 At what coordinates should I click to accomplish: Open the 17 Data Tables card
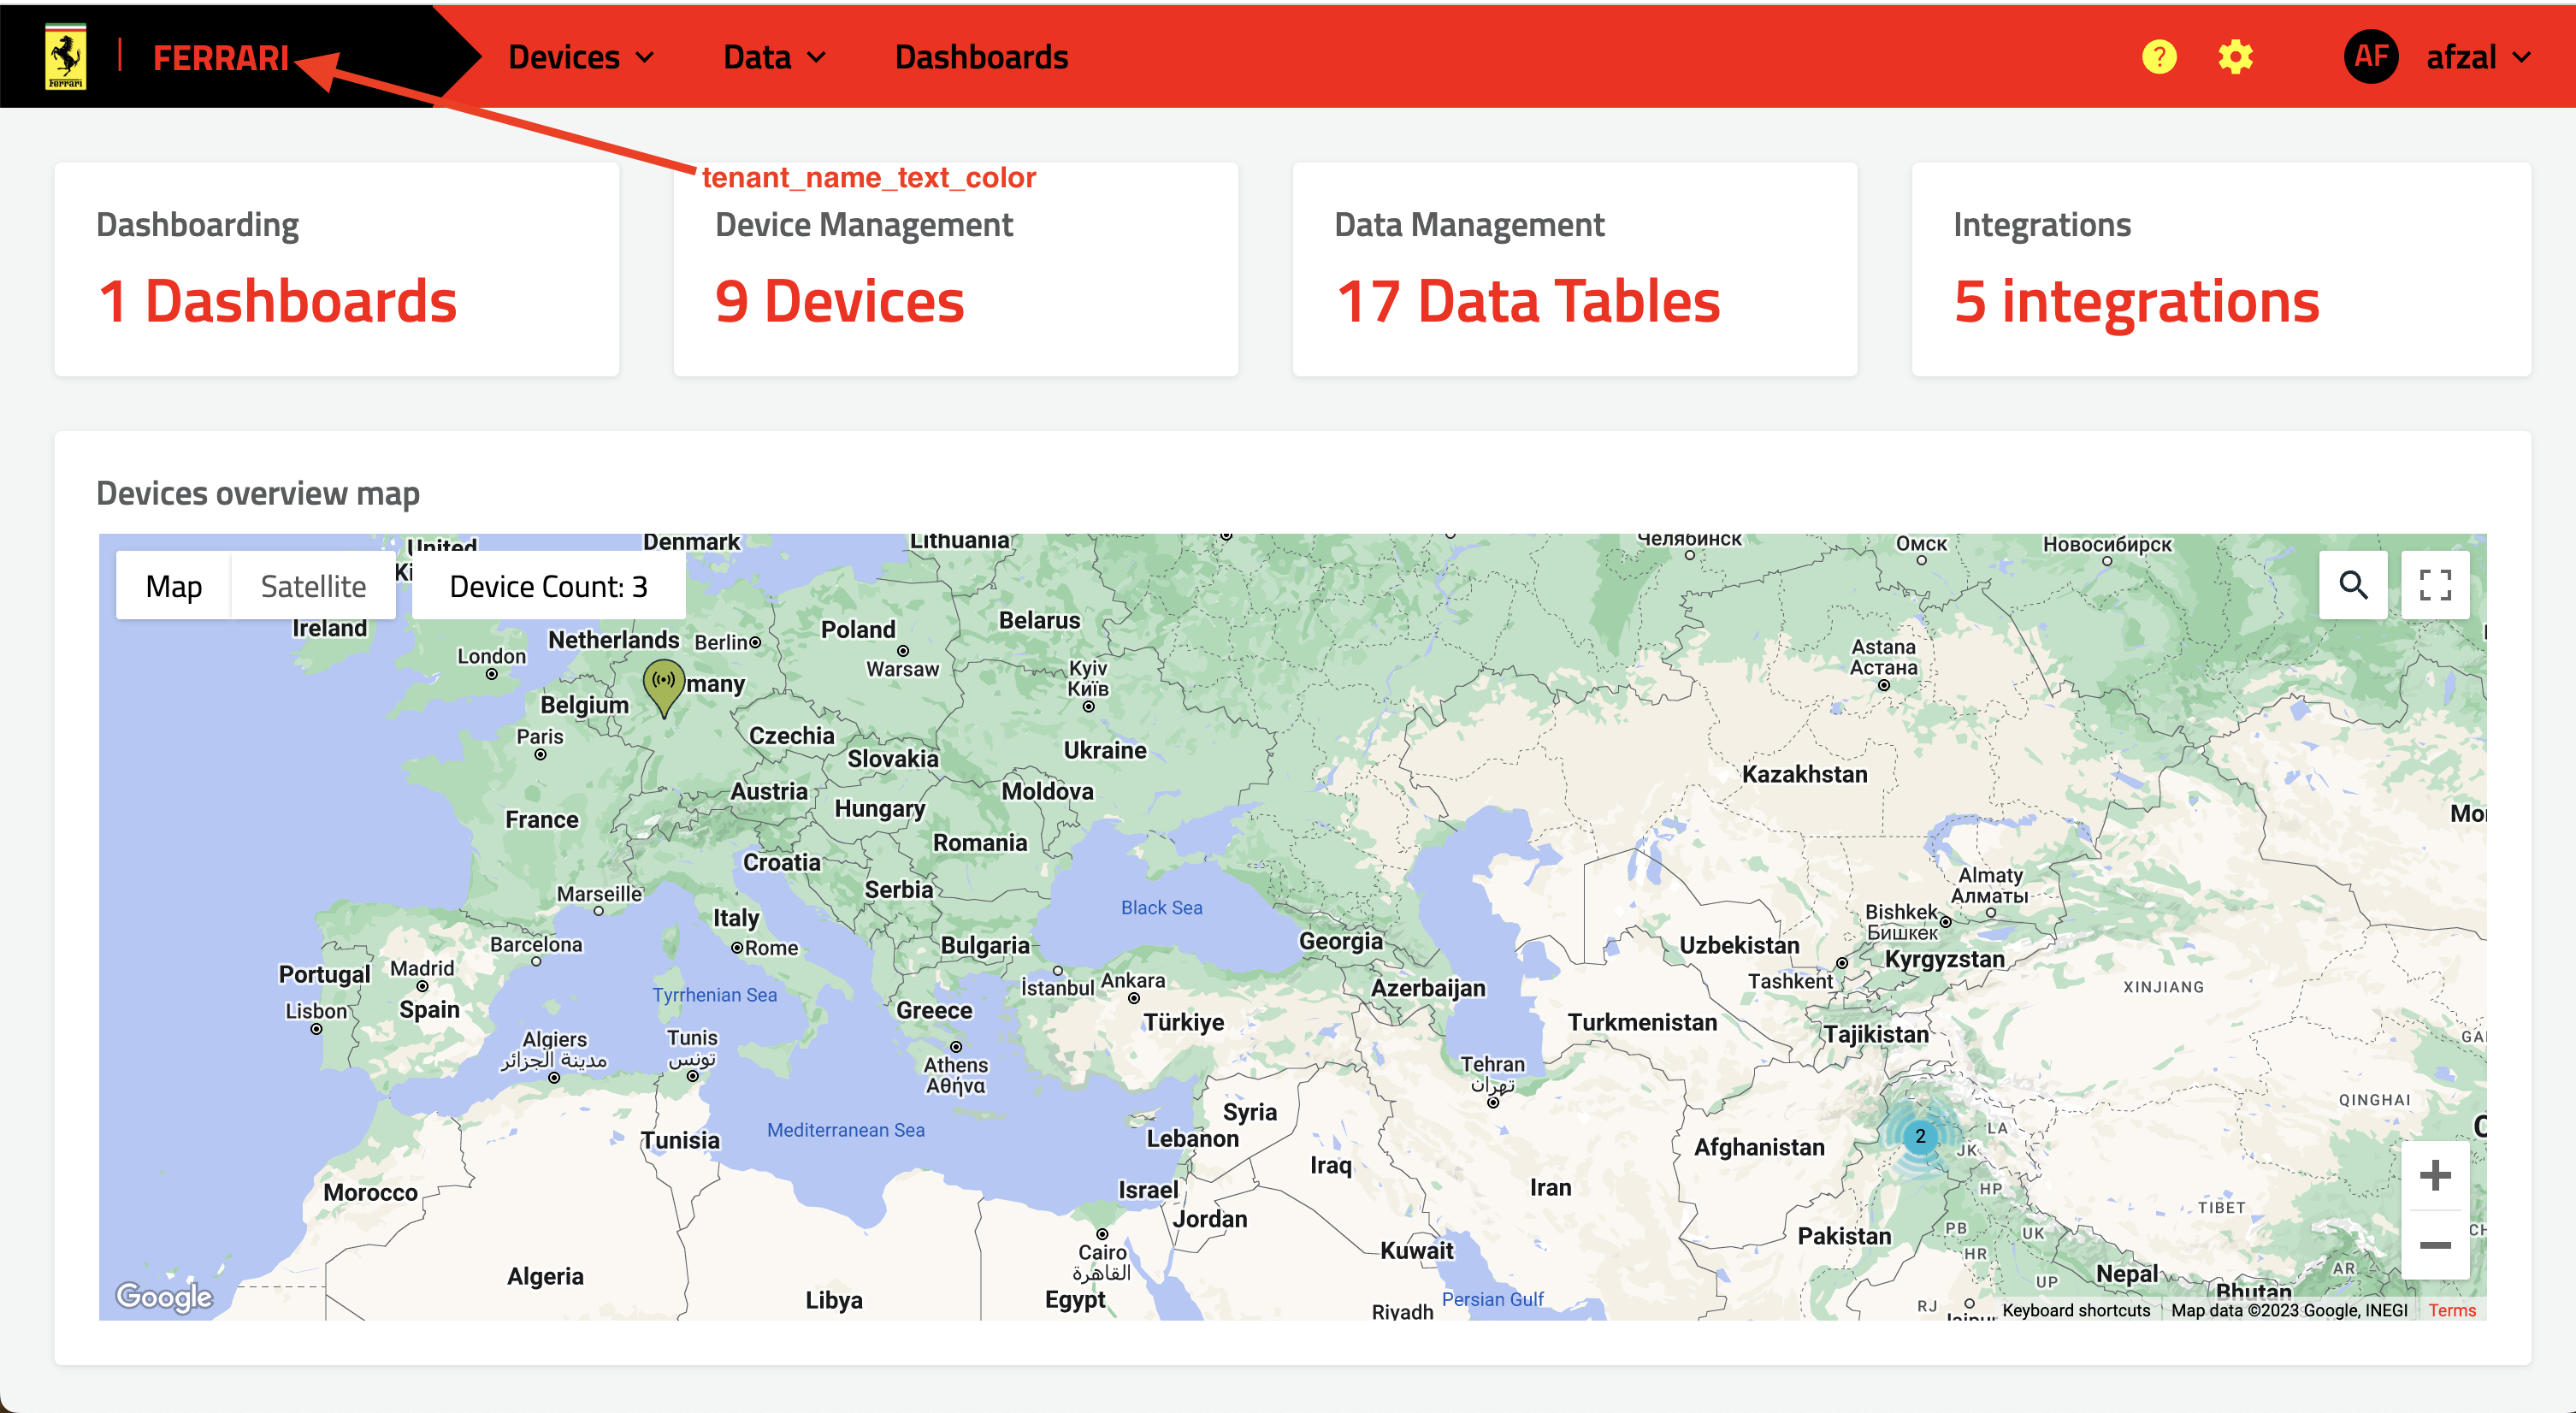point(1574,270)
